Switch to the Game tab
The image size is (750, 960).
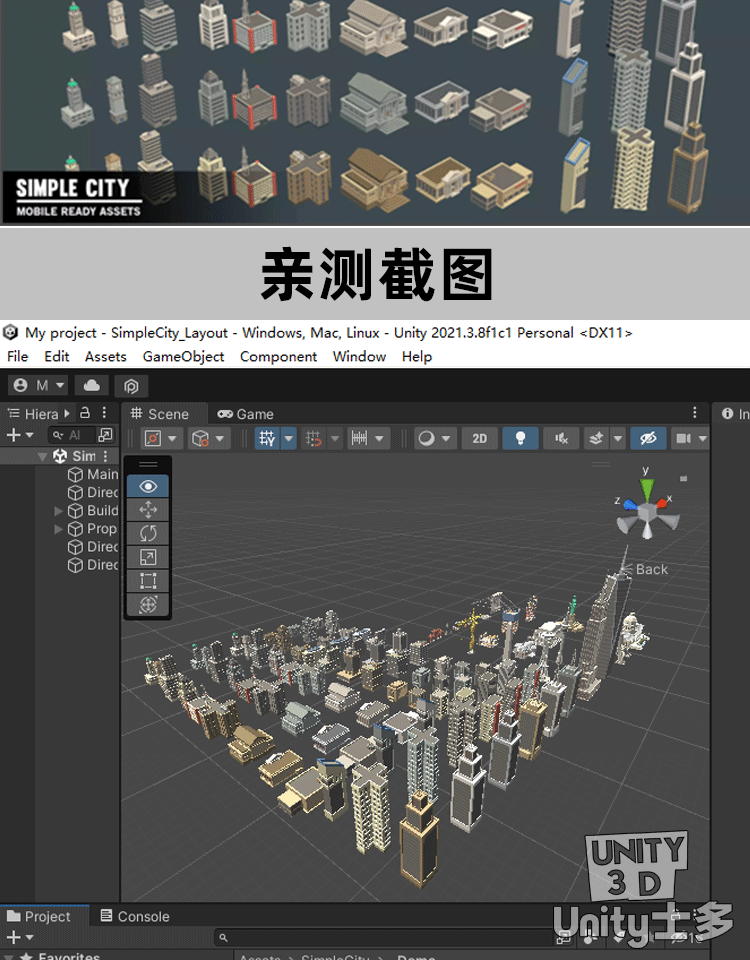coord(246,414)
